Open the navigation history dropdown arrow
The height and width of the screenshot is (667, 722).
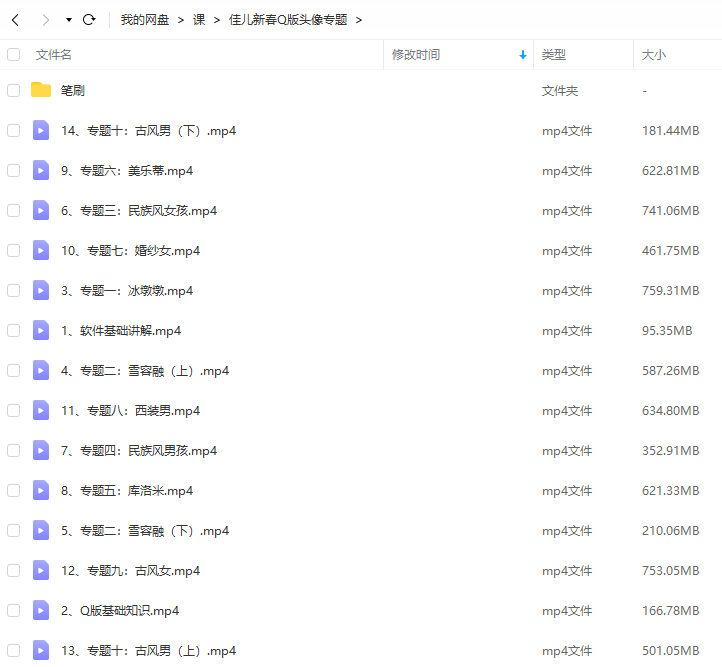[x=68, y=20]
